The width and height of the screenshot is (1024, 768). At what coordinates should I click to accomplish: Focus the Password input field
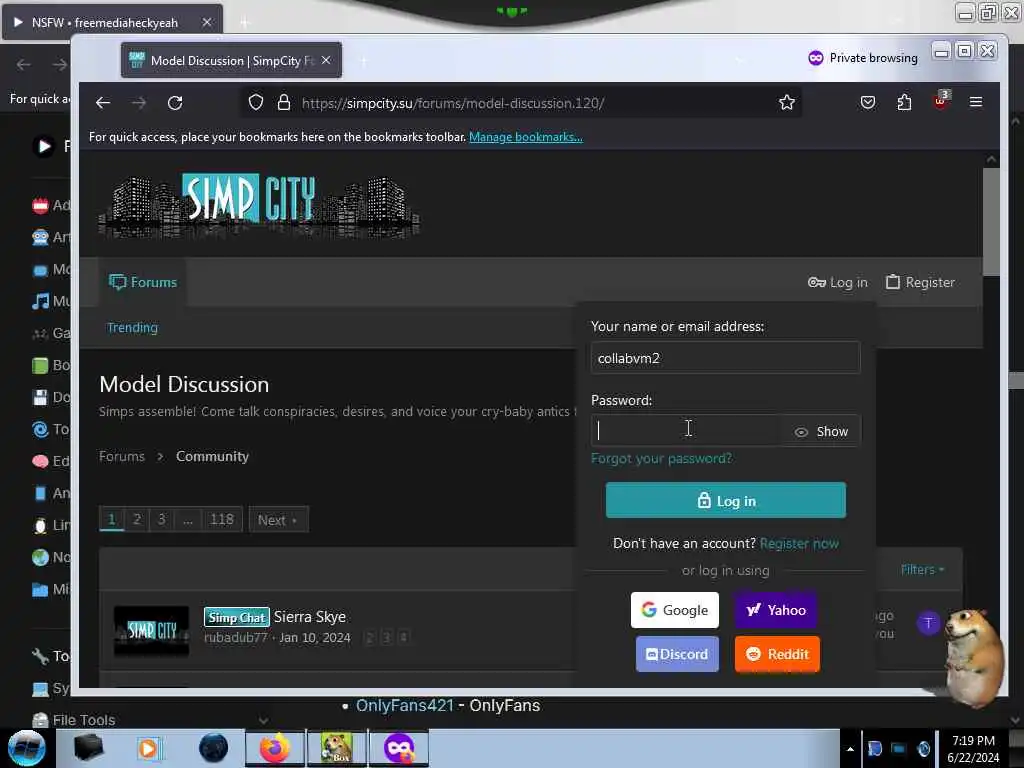point(686,431)
